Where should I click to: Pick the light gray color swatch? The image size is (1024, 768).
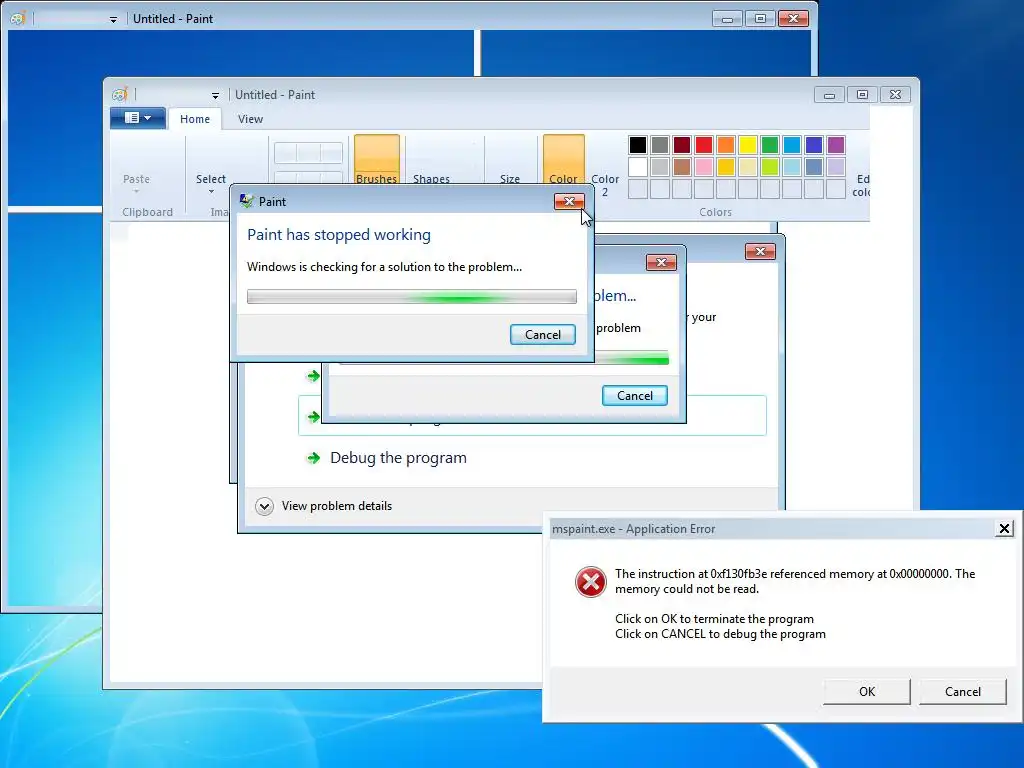(660, 167)
